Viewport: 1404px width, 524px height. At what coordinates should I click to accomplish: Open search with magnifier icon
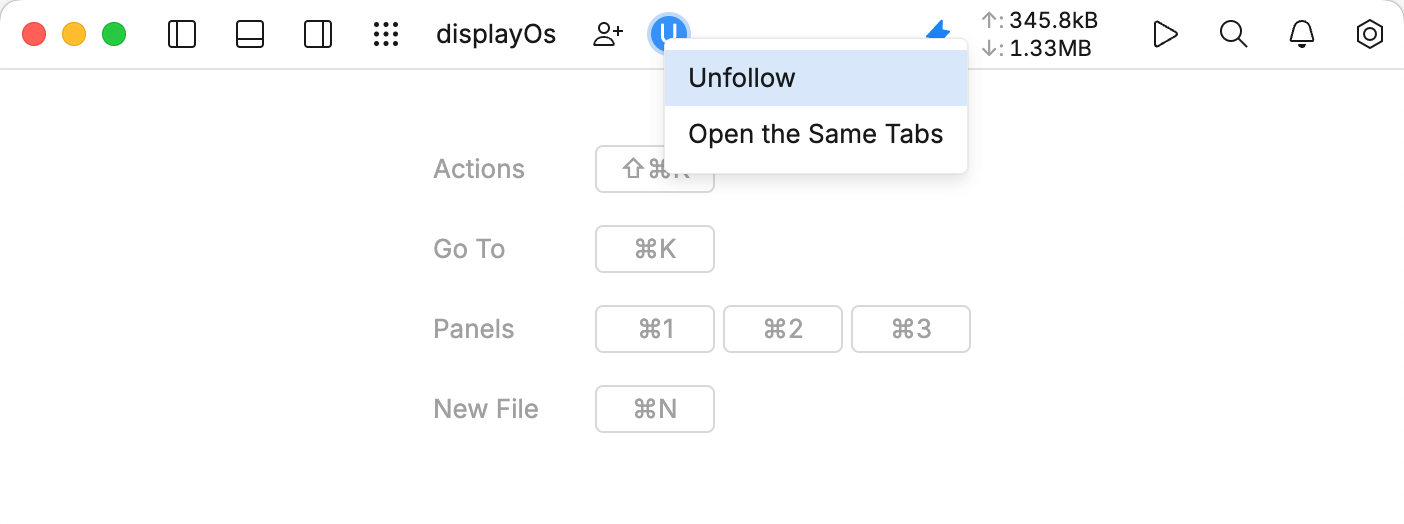[x=1233, y=35]
